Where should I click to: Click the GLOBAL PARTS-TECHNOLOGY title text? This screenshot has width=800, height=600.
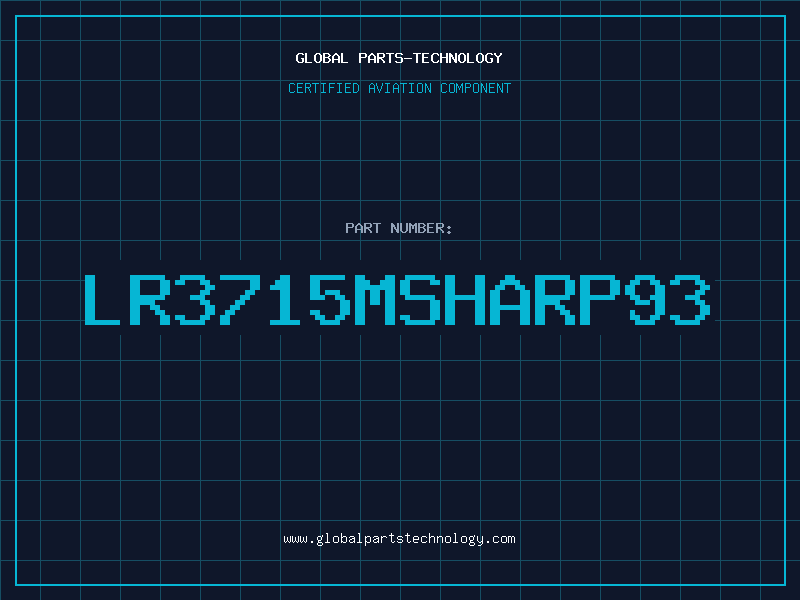pos(399,58)
